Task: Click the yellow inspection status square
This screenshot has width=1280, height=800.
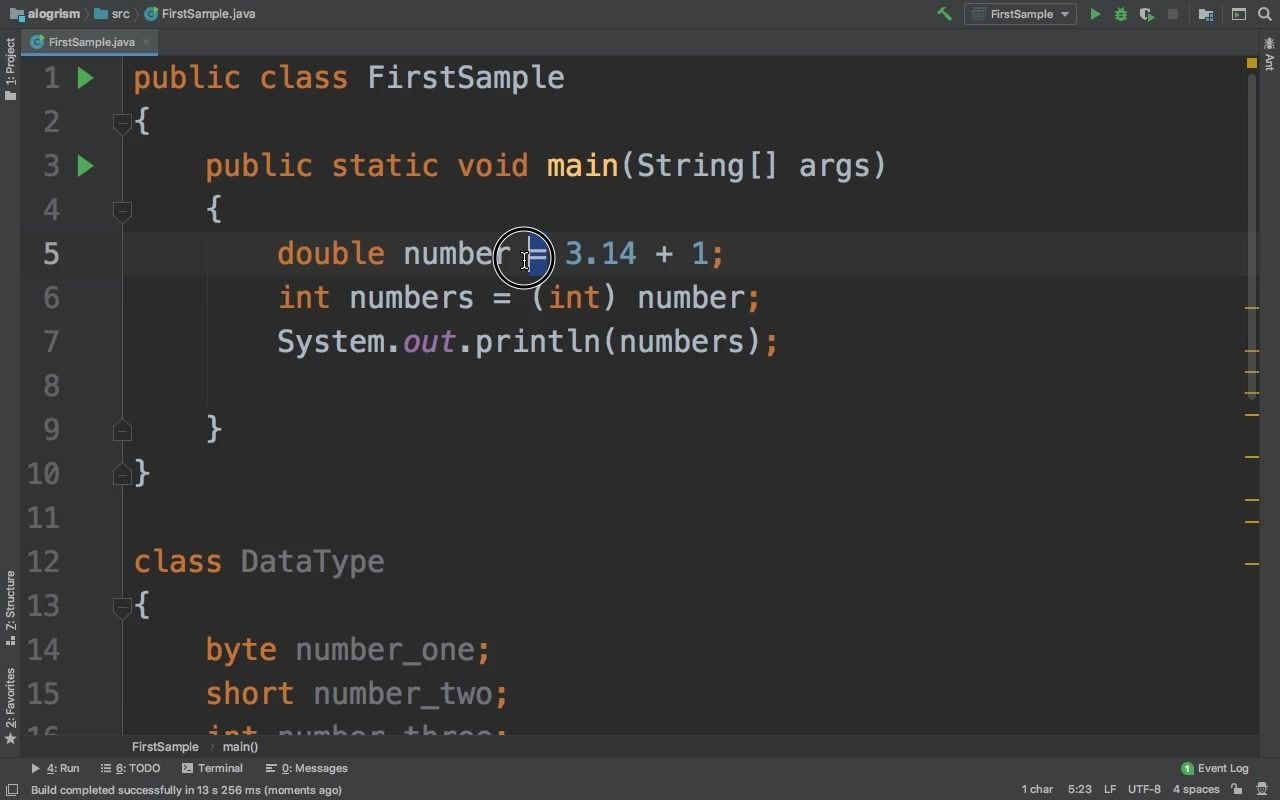Action: pyautogui.click(x=1251, y=63)
